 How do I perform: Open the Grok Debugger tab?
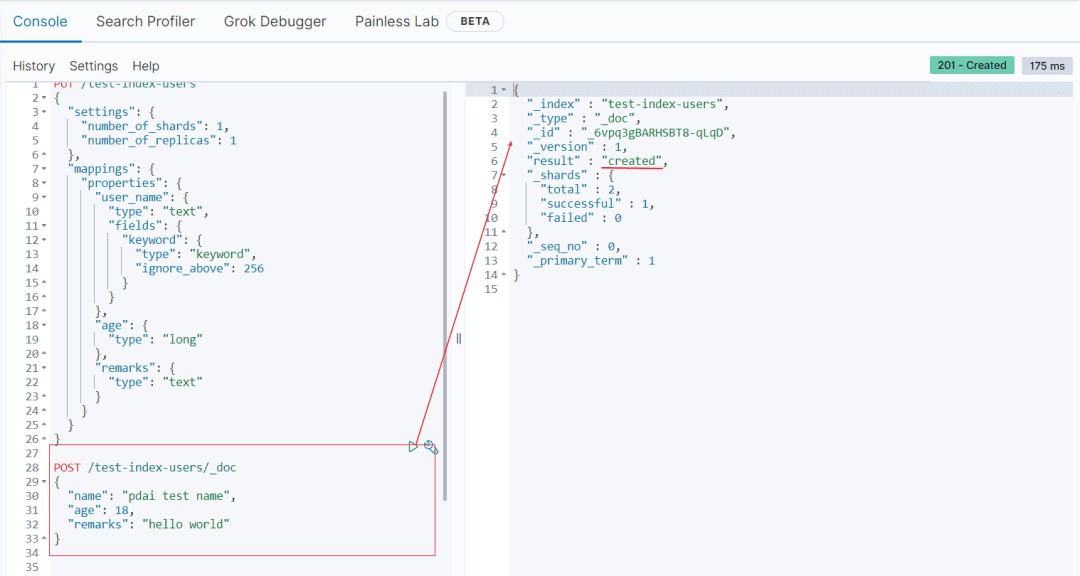pos(275,20)
